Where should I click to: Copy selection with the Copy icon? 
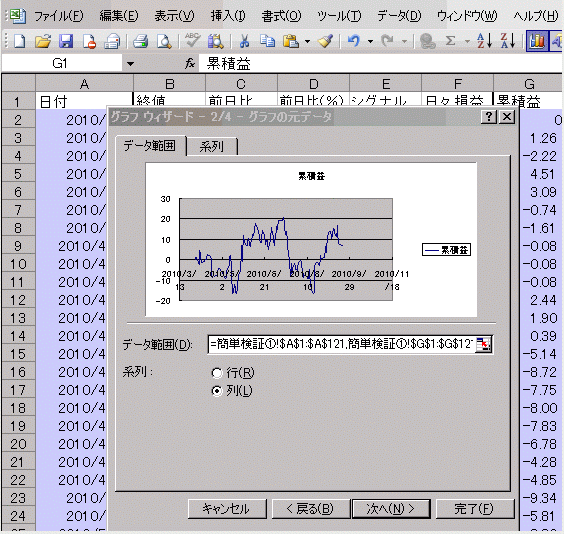click(267, 41)
